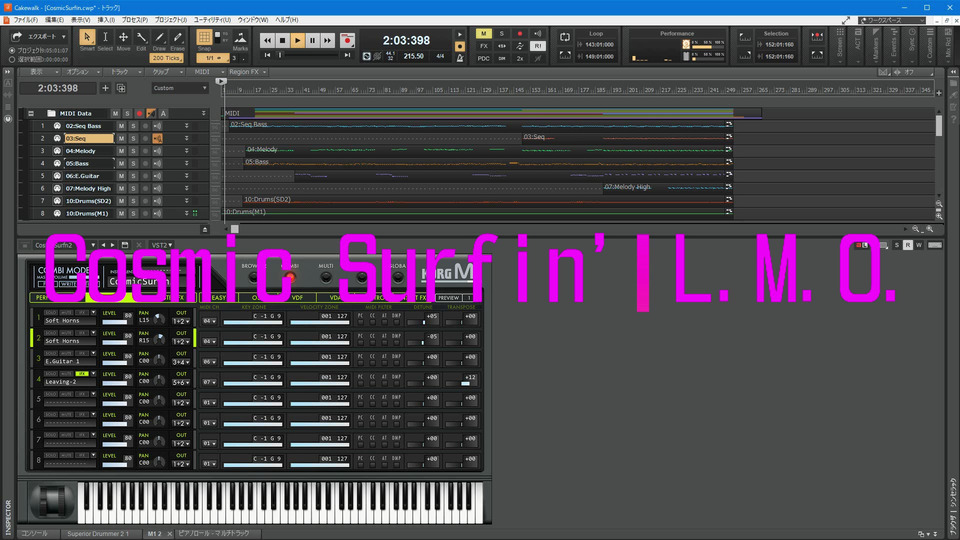Open the snap resolution 1/1 dropdown
Screen dimensions: 960x540
[213, 58]
